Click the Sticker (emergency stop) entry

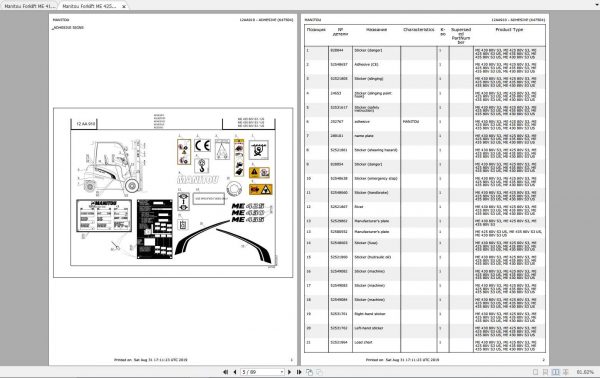click(x=376, y=178)
